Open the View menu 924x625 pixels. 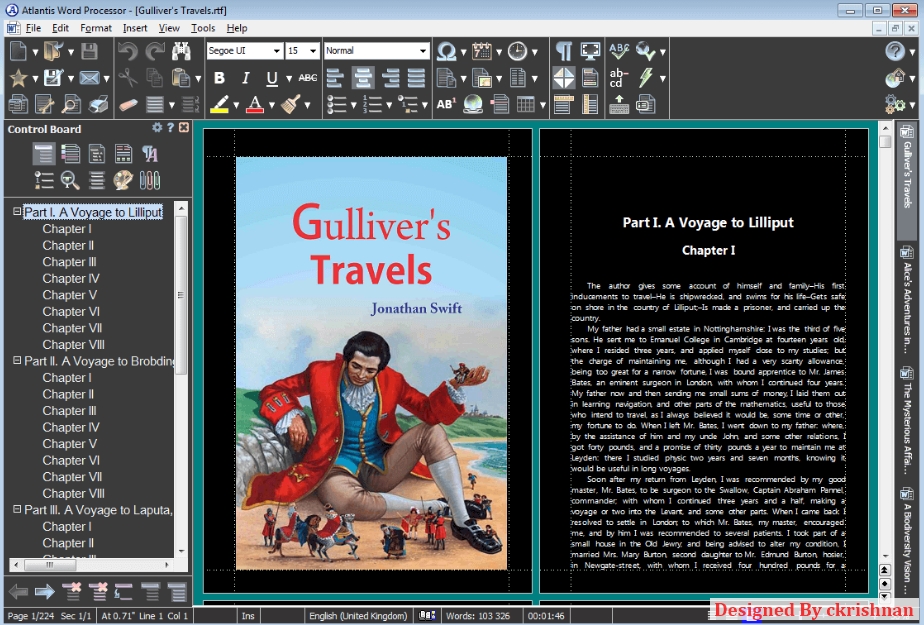click(169, 28)
